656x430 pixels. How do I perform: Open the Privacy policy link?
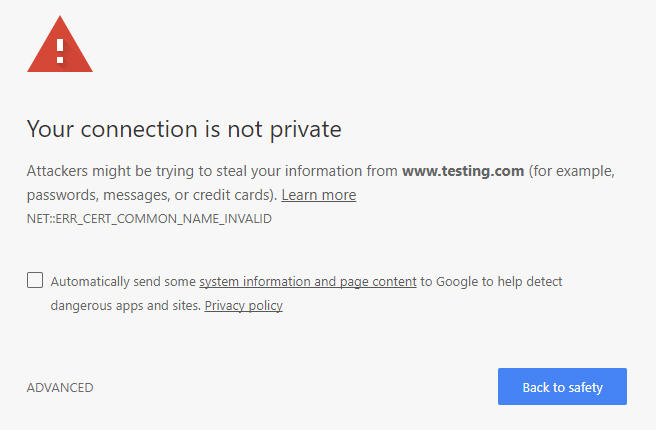point(243,306)
